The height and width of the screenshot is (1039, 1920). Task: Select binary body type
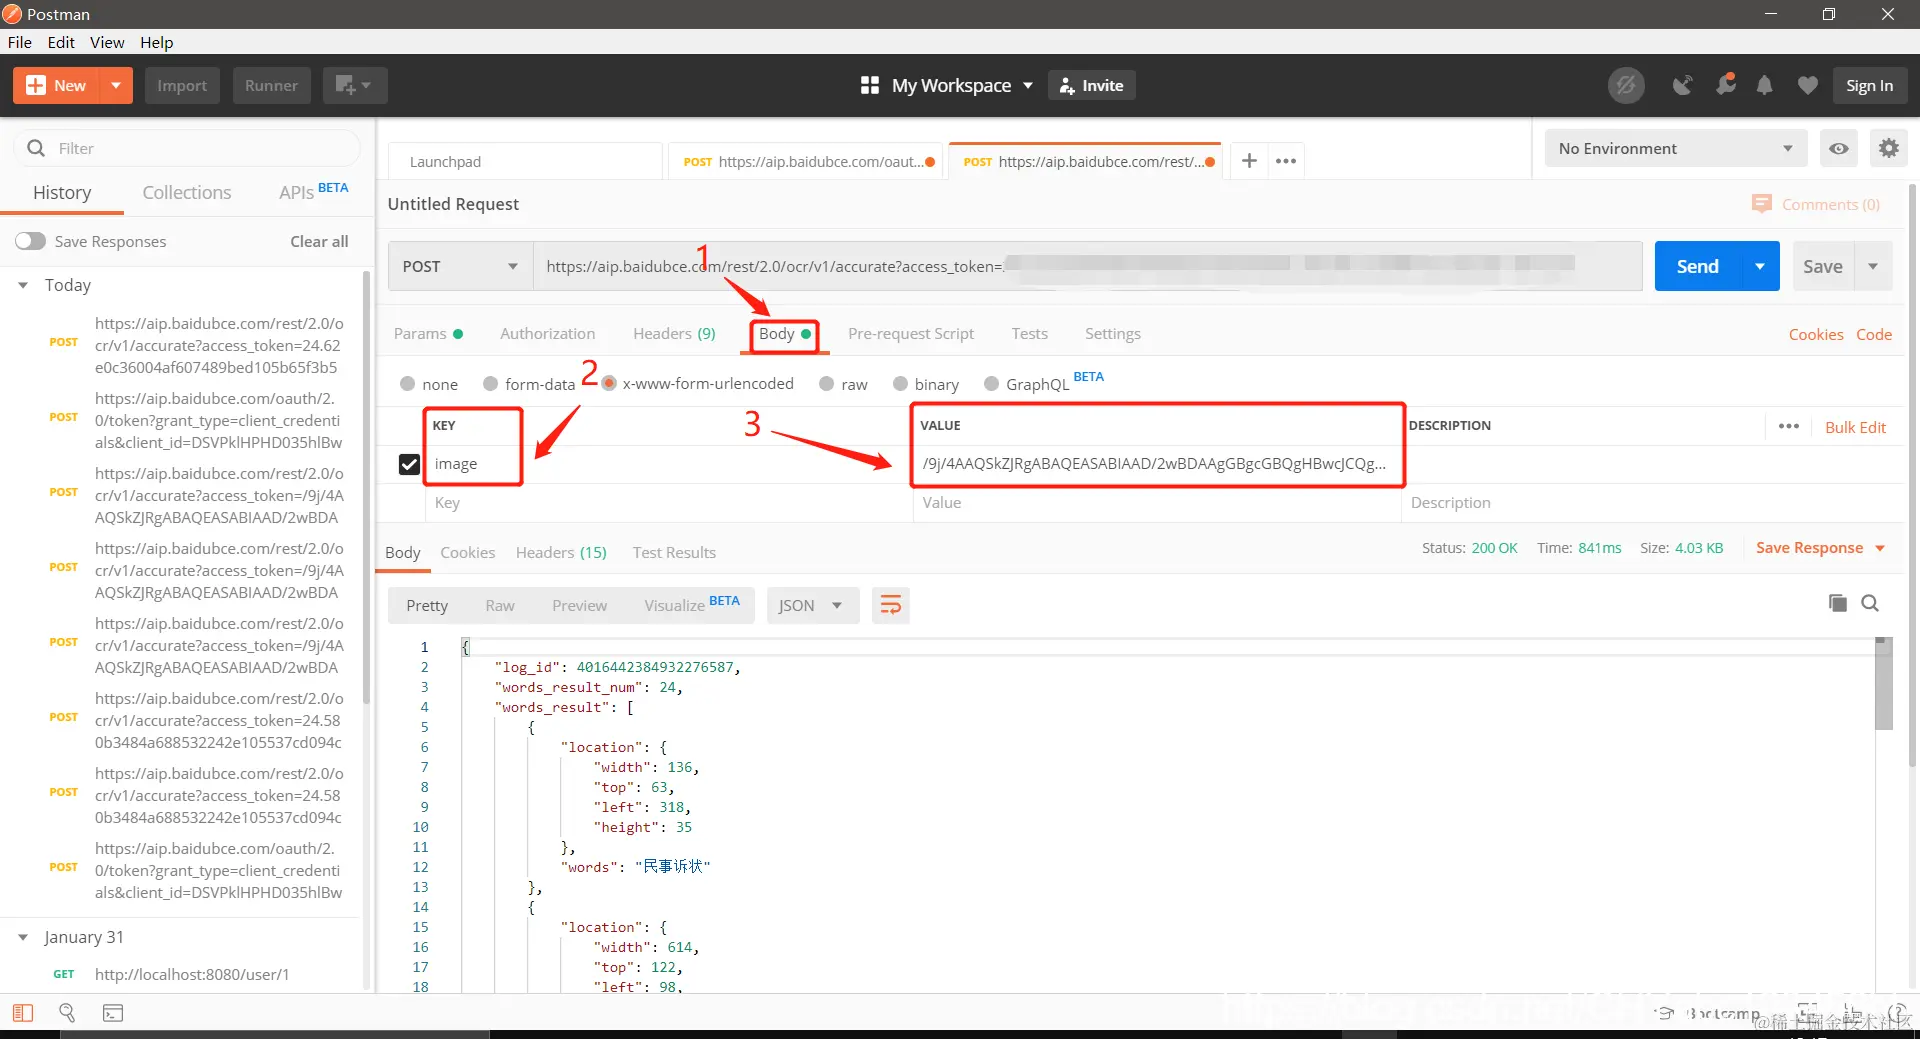(x=900, y=384)
